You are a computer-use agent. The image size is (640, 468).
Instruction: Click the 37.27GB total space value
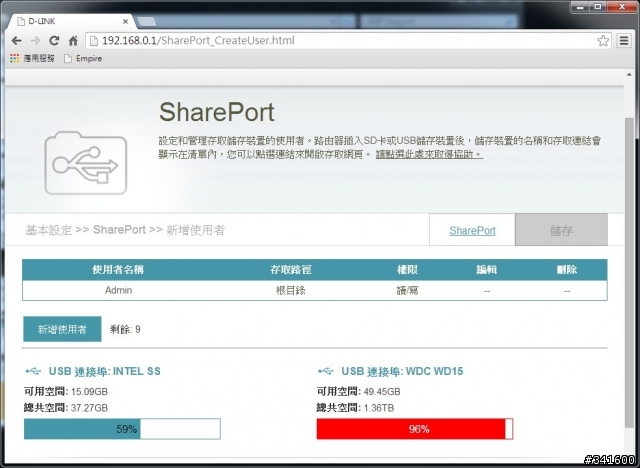pos(89,408)
